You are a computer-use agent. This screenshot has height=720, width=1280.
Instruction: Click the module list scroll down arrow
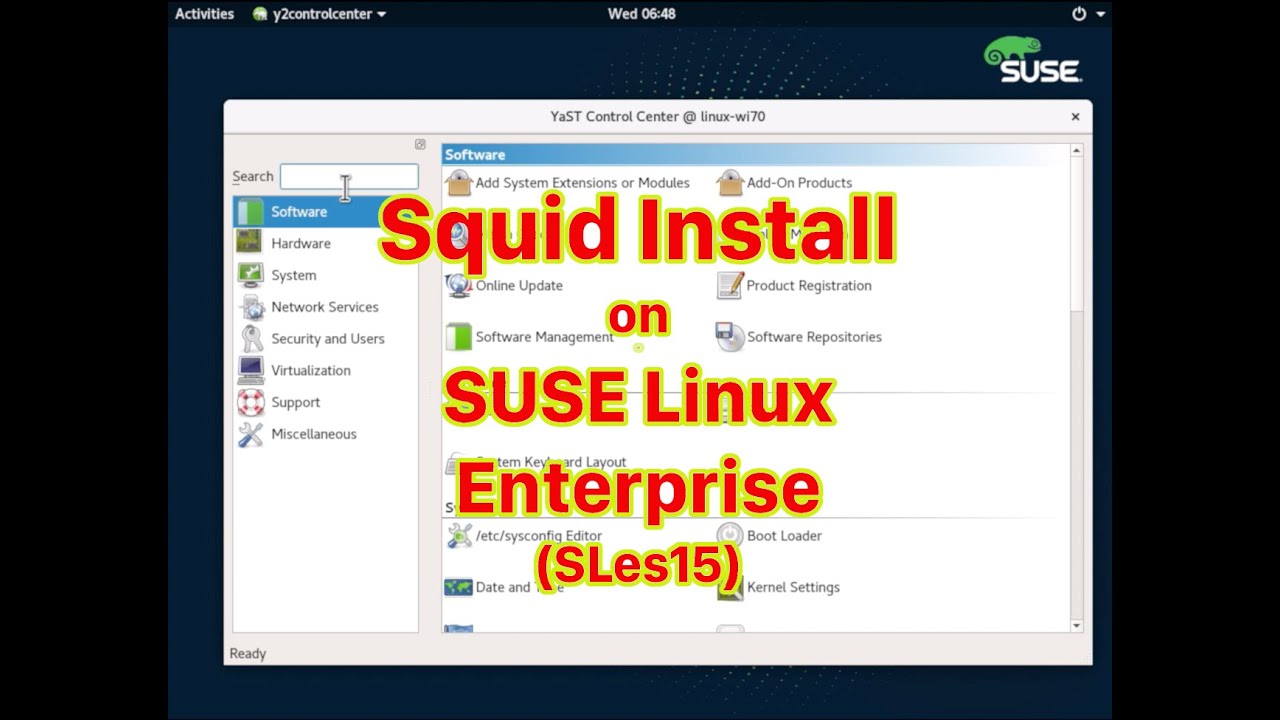pos(1076,626)
